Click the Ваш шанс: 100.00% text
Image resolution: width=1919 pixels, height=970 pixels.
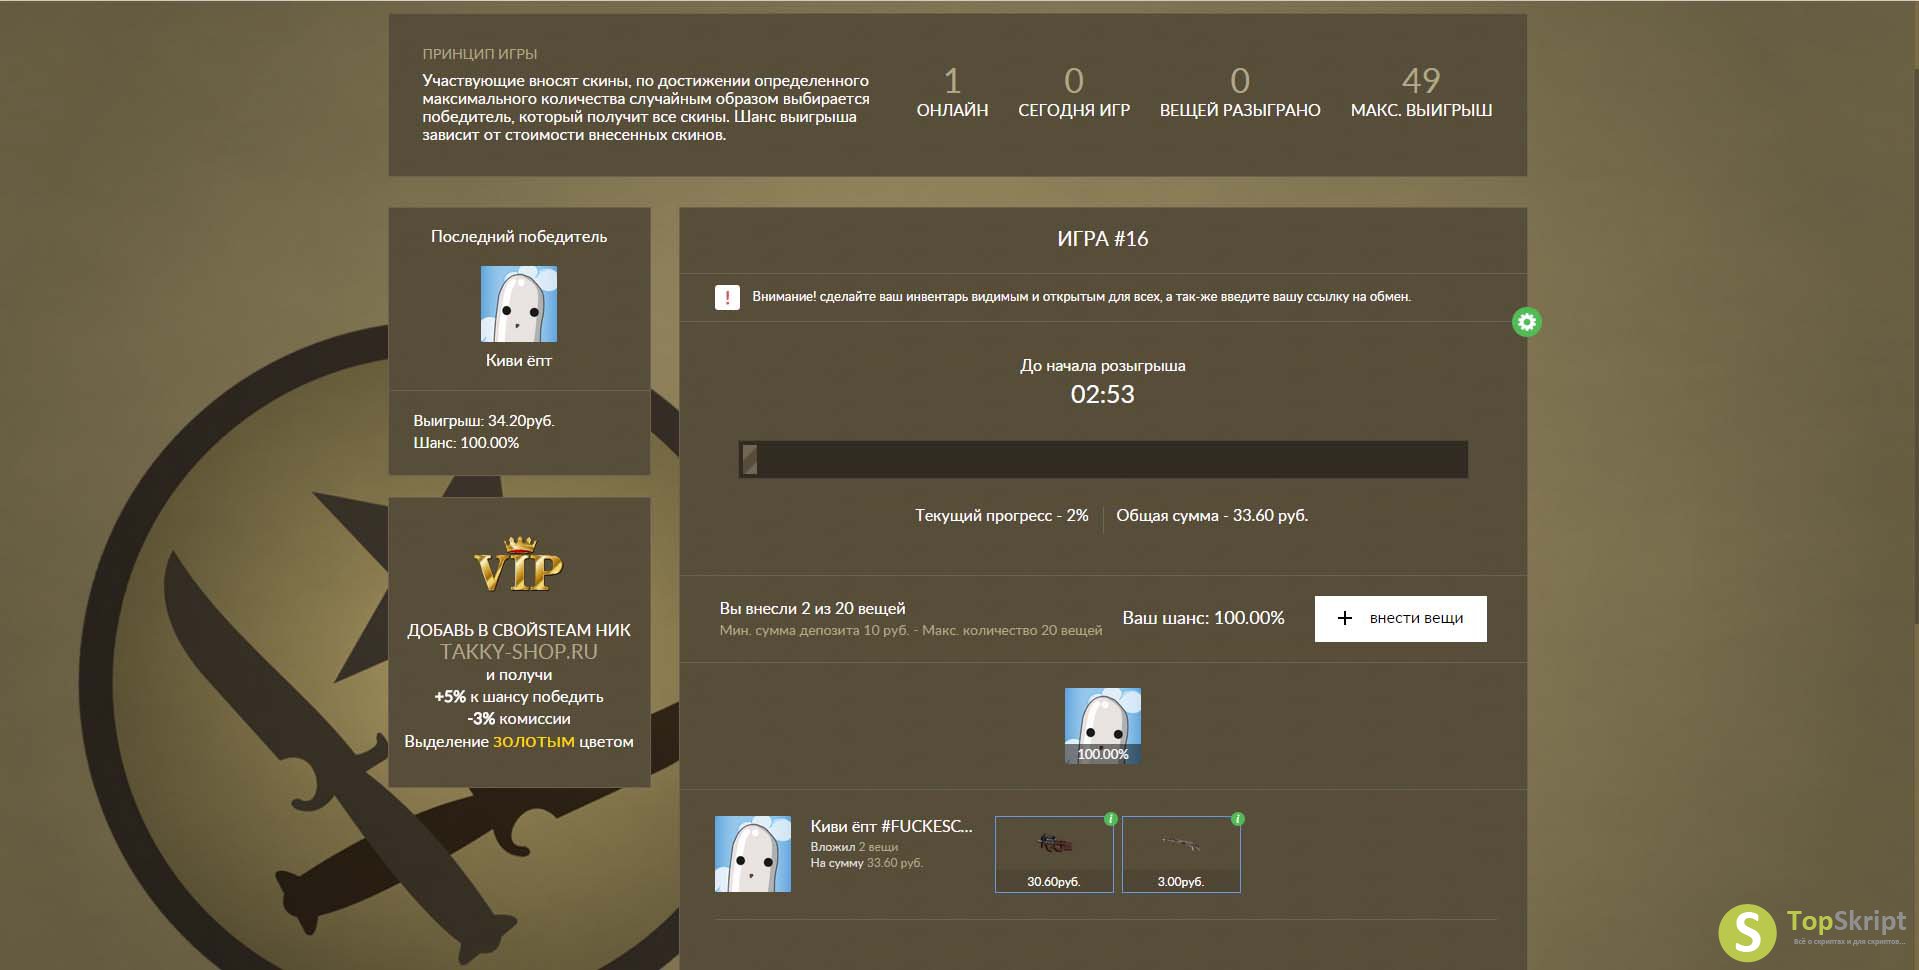point(1203,618)
